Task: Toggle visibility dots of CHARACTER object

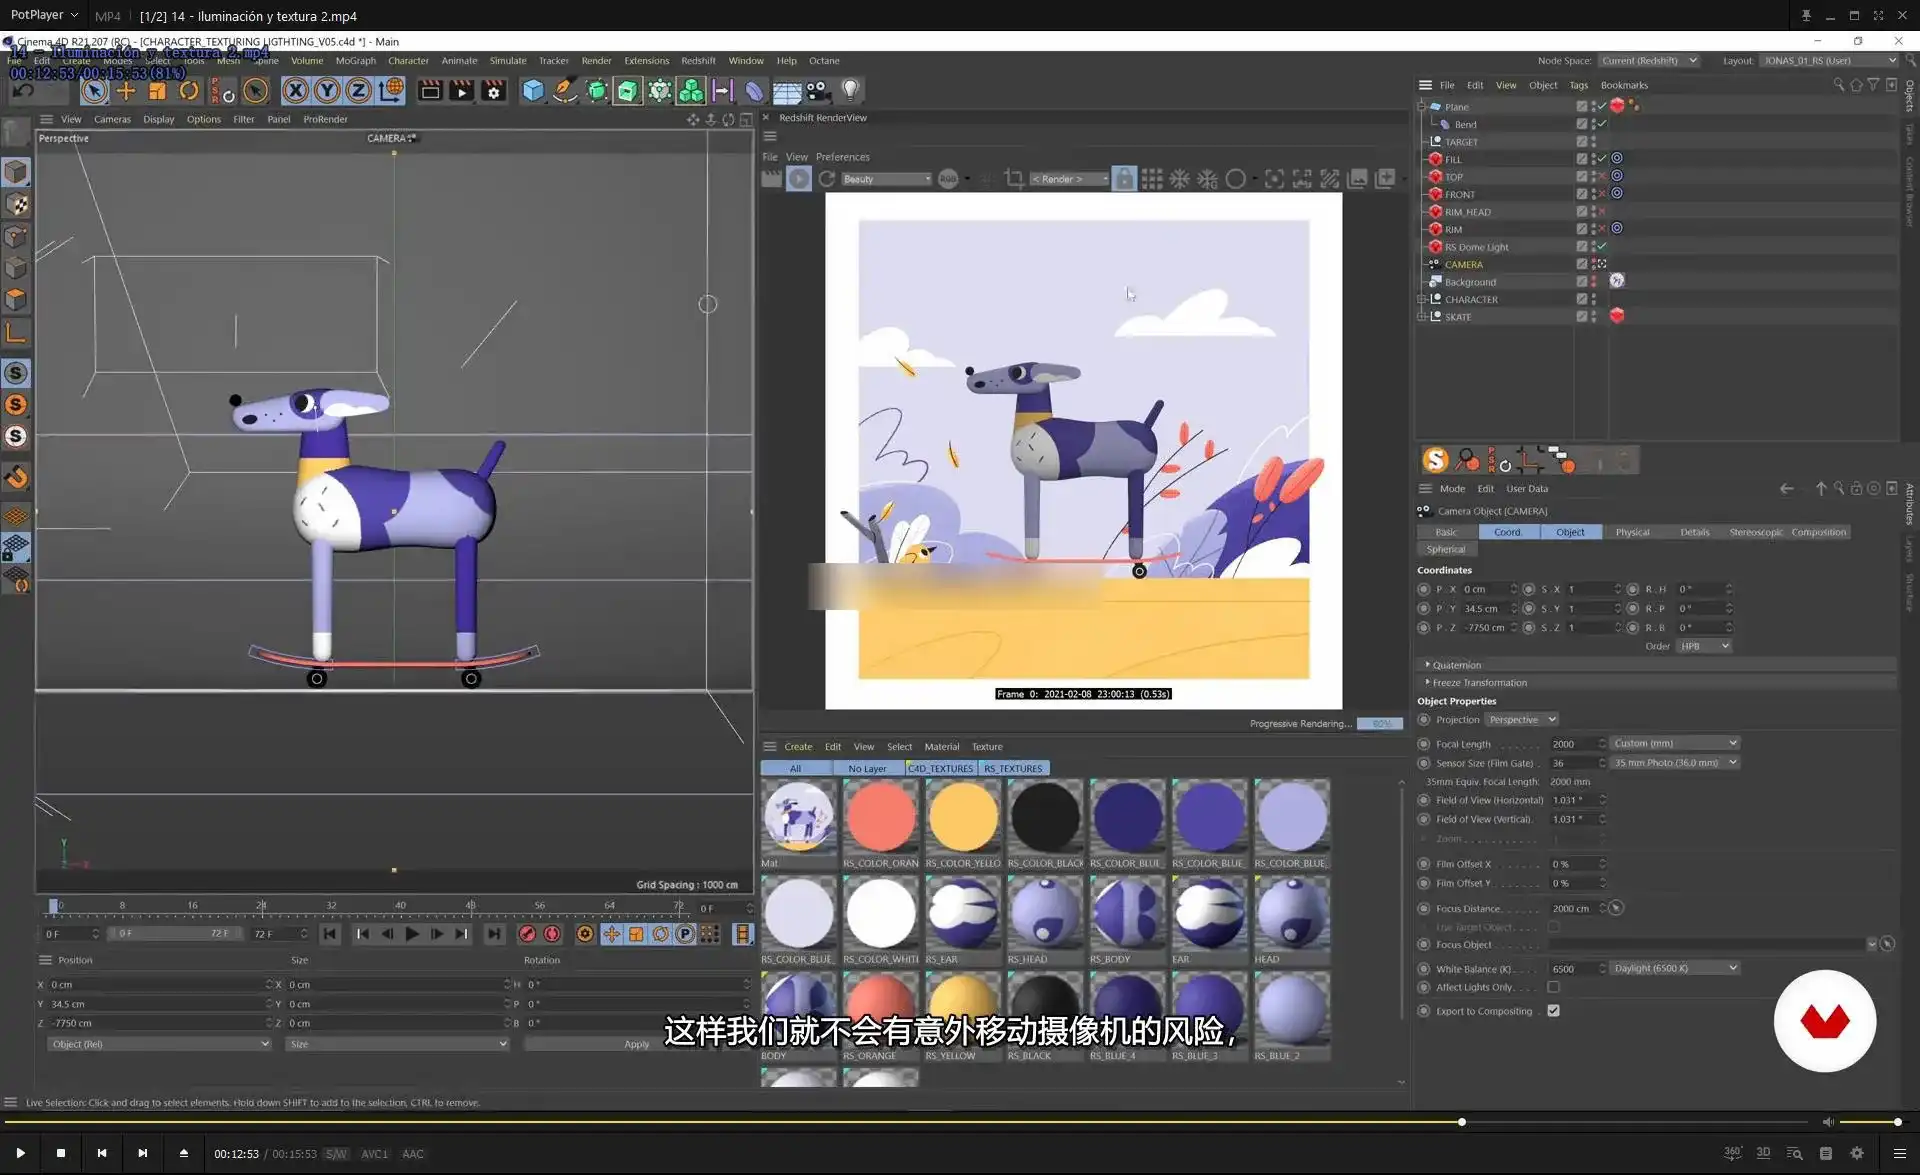Action: click(x=1594, y=299)
